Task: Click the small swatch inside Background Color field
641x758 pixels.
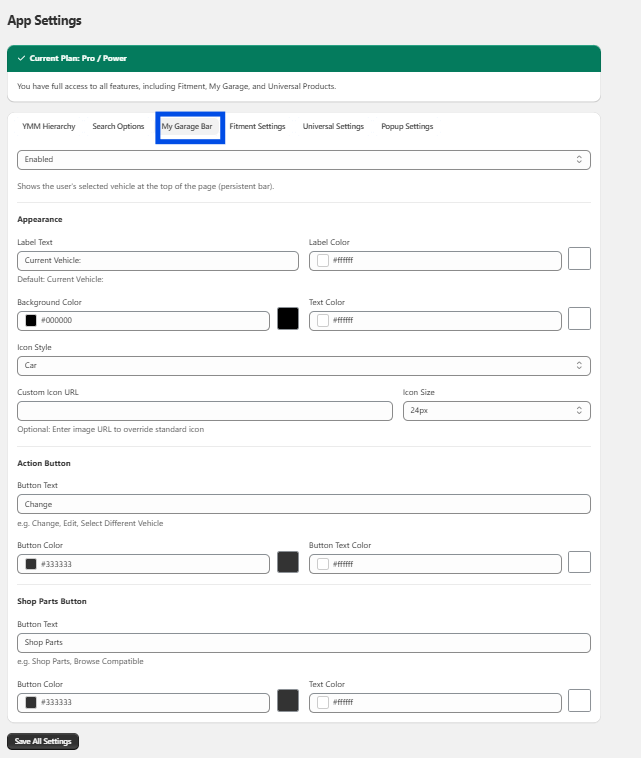Action: (31, 321)
